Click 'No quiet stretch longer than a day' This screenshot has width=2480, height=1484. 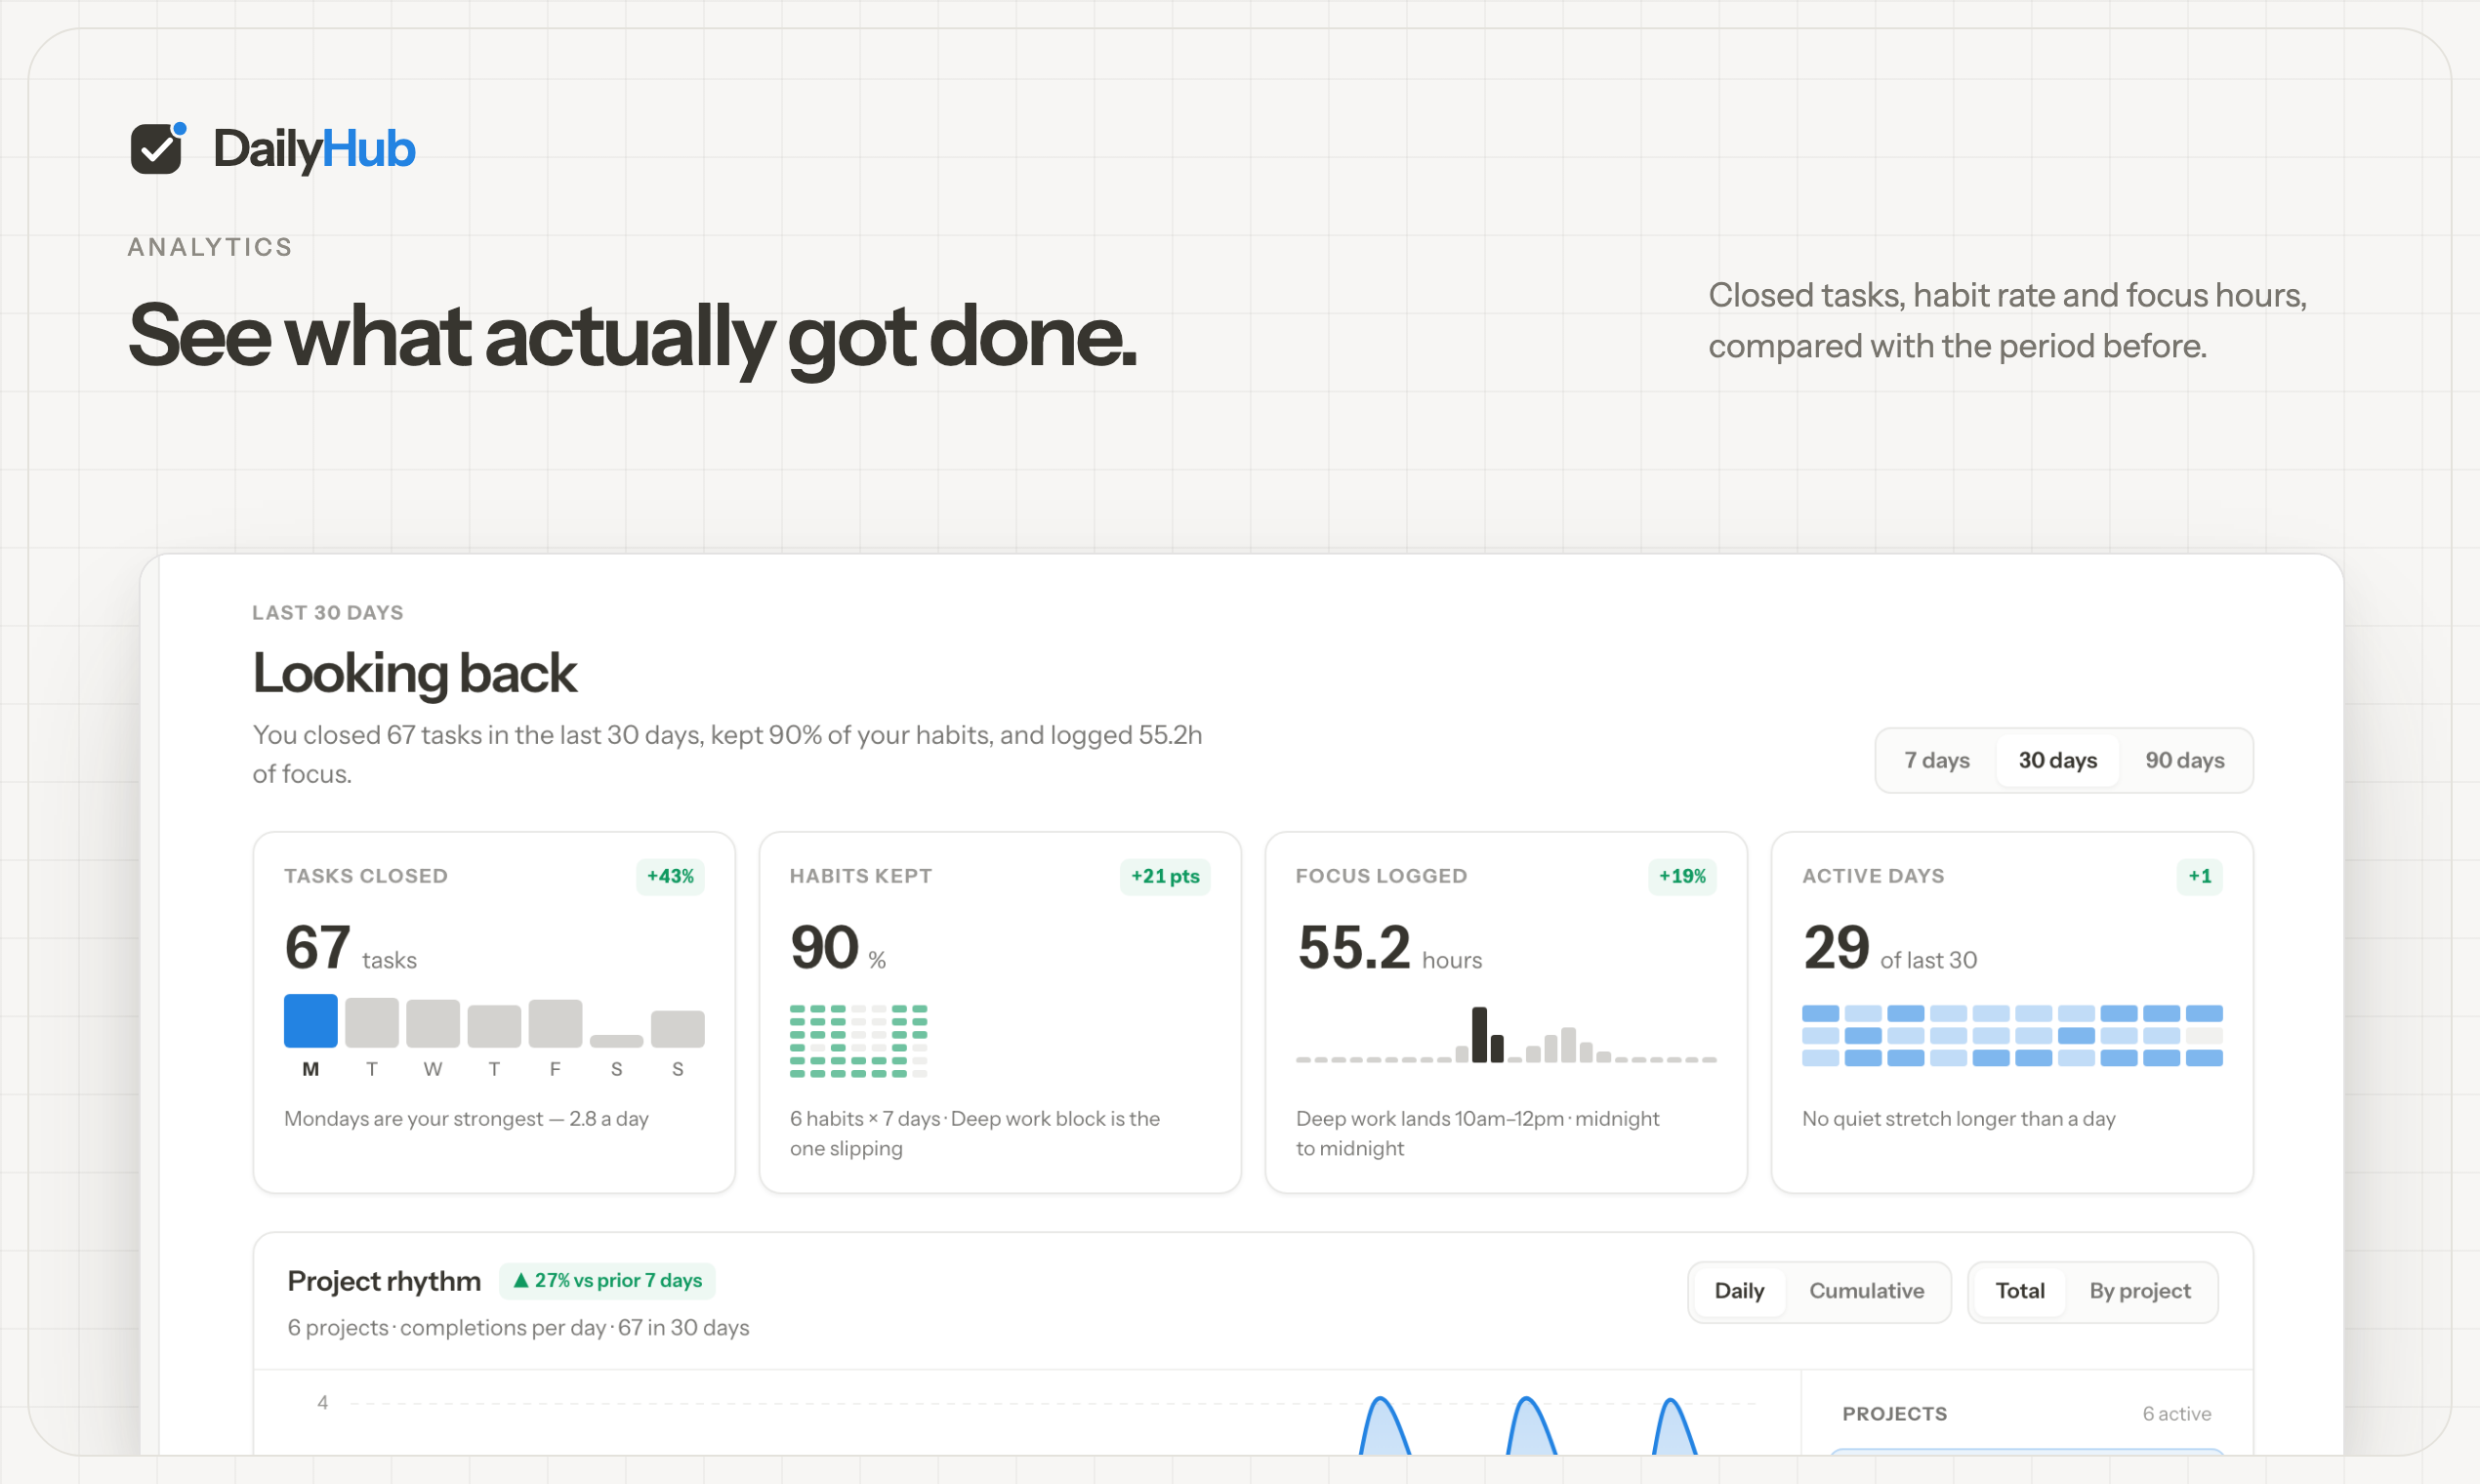pos(1958,1119)
